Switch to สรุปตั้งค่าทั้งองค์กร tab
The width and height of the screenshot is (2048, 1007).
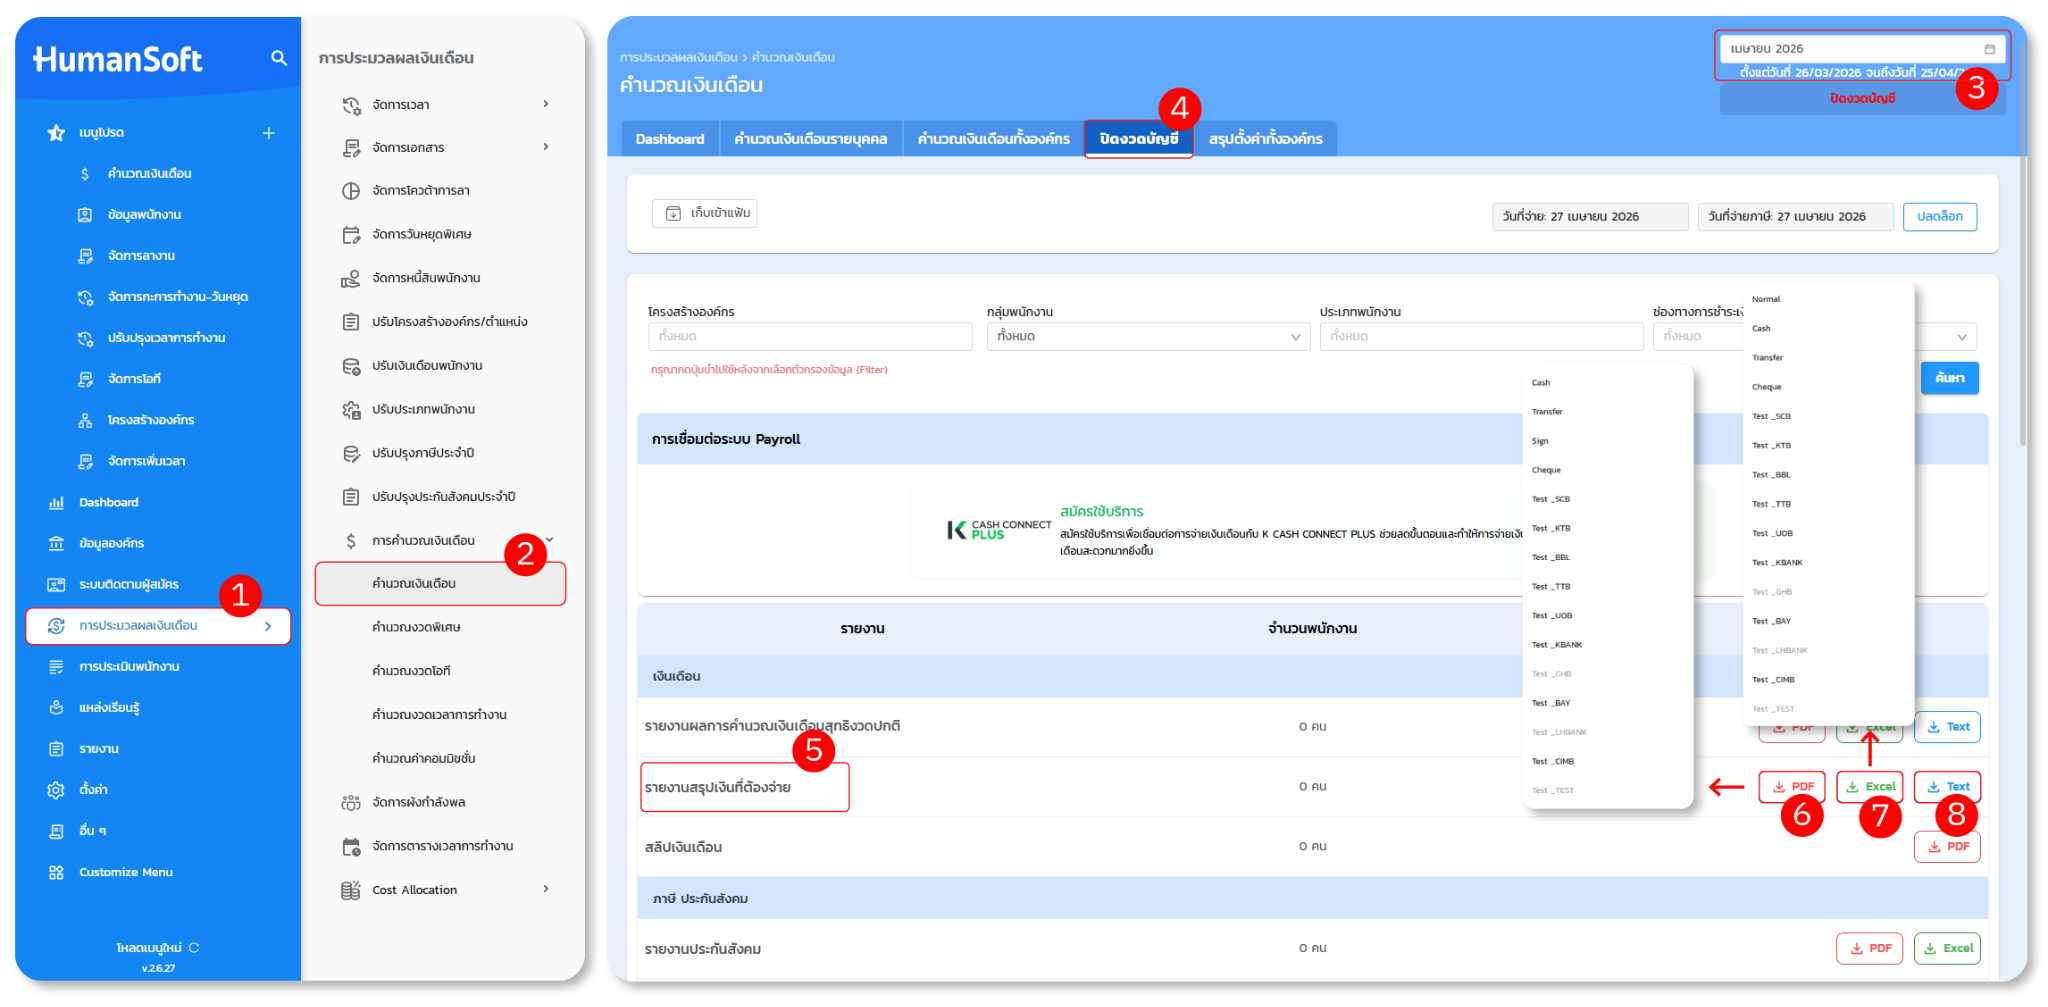[1265, 139]
